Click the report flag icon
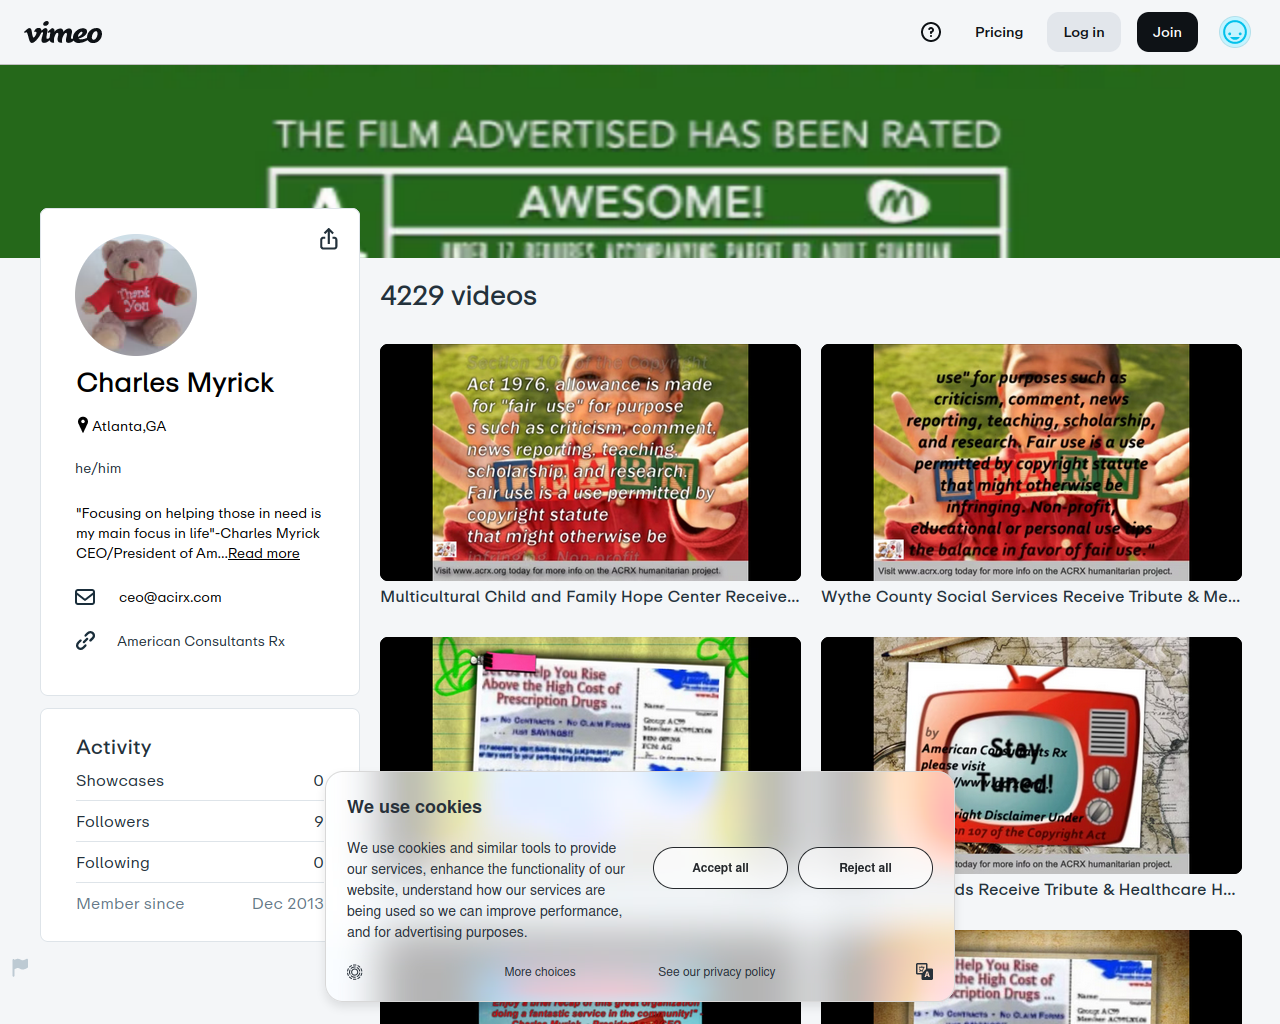Screen dimensions: 1280x1024 (20, 967)
